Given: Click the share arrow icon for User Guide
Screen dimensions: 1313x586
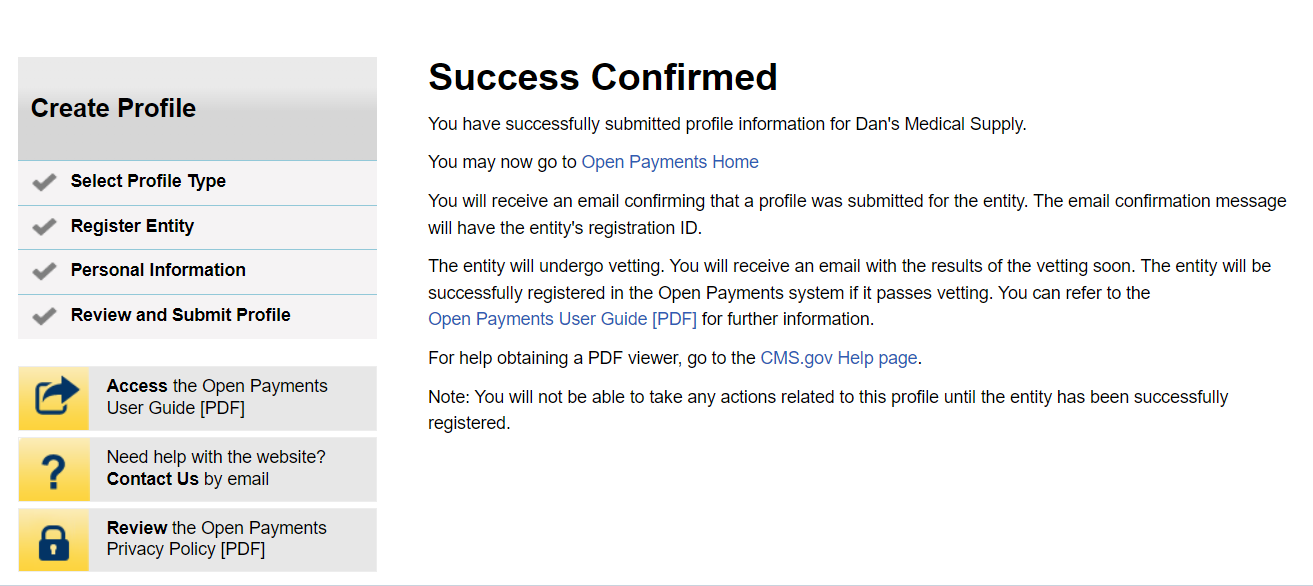Looking at the screenshot, I should point(54,398).
